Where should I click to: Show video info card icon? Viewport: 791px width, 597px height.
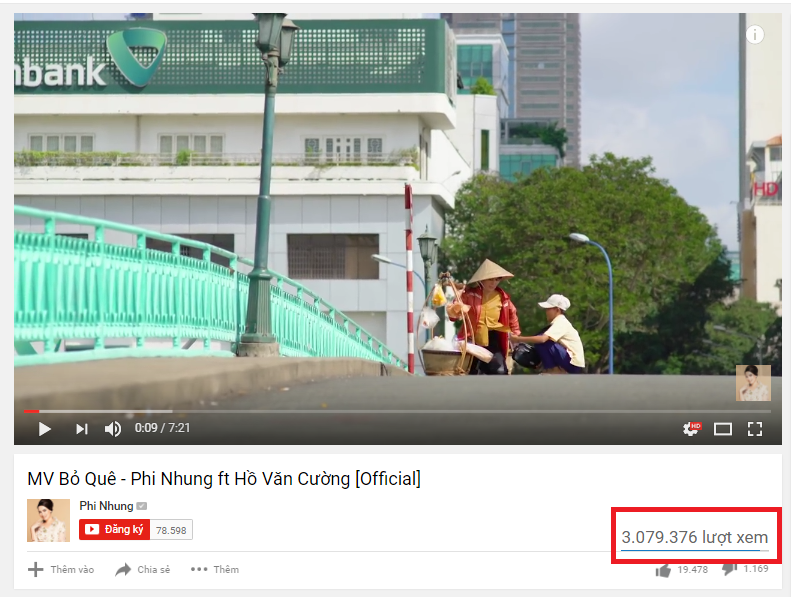coord(755,35)
